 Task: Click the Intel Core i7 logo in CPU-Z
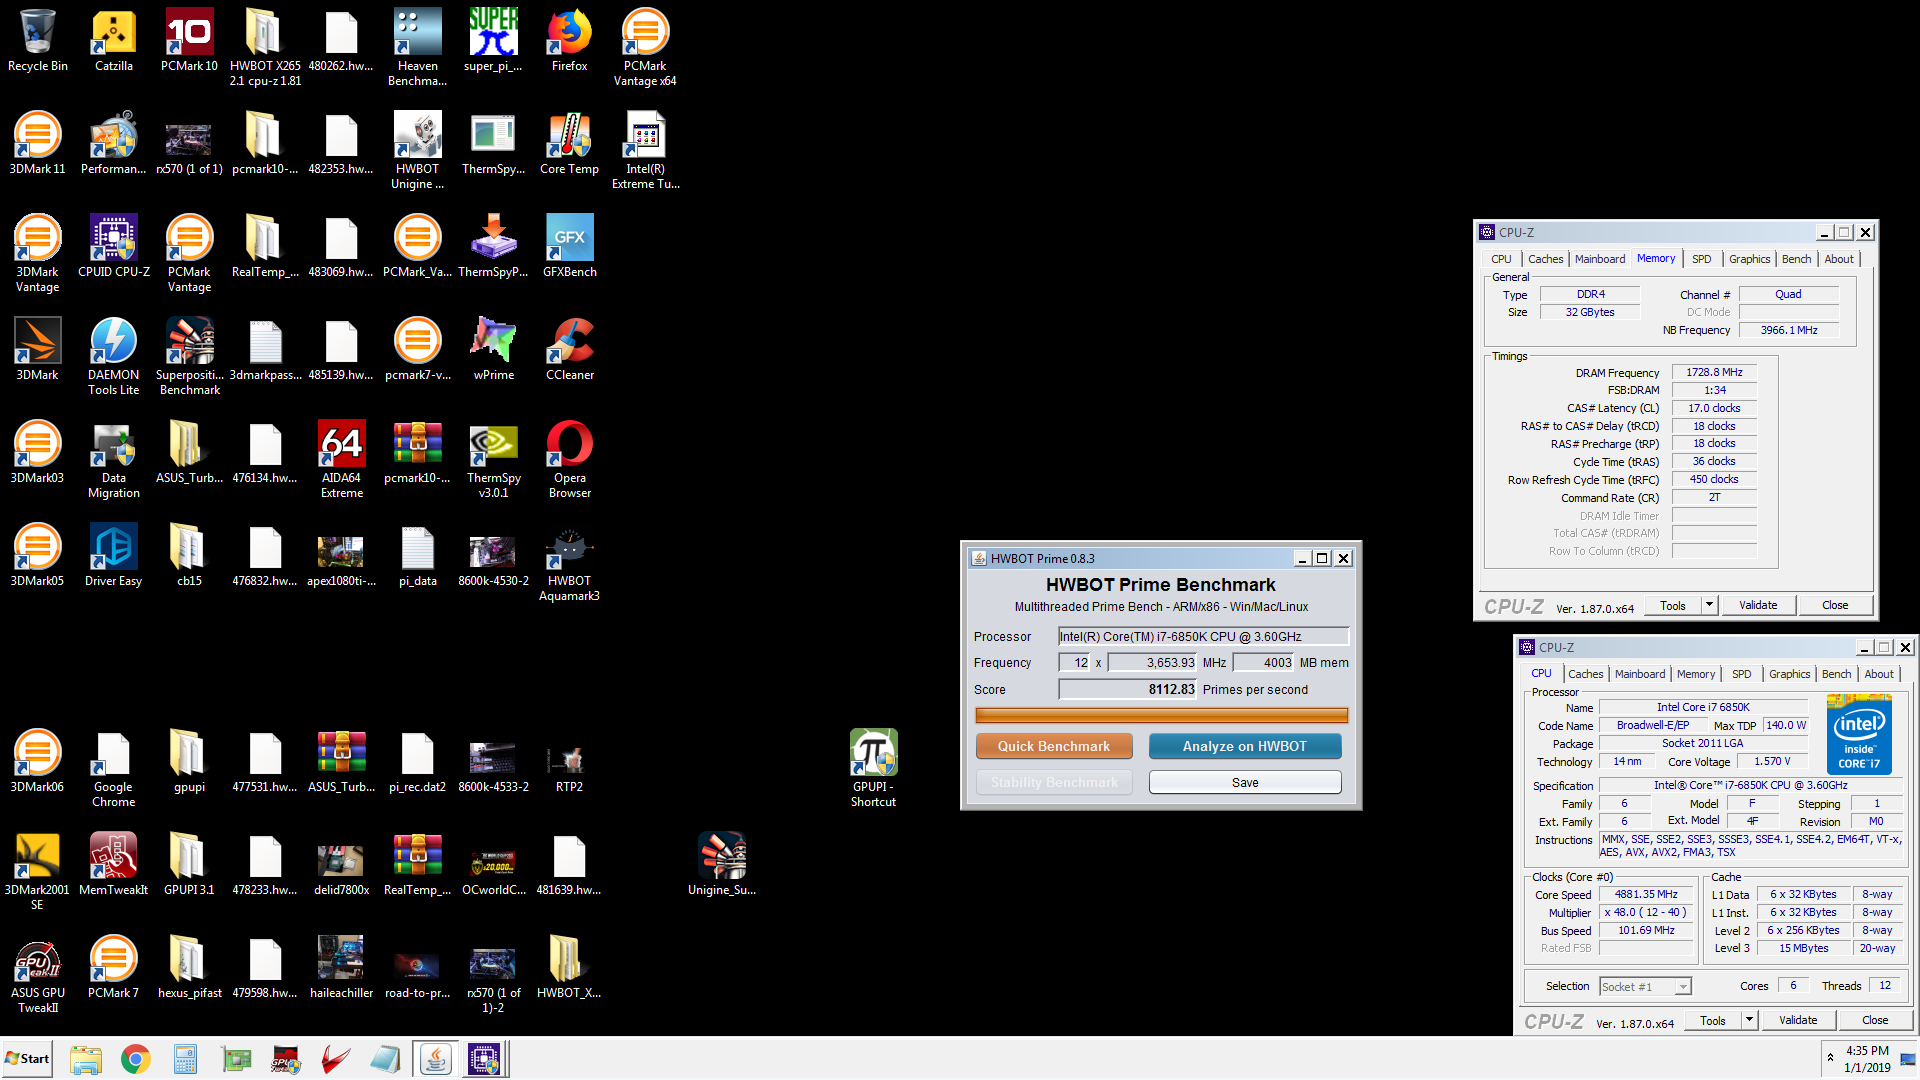[1858, 736]
